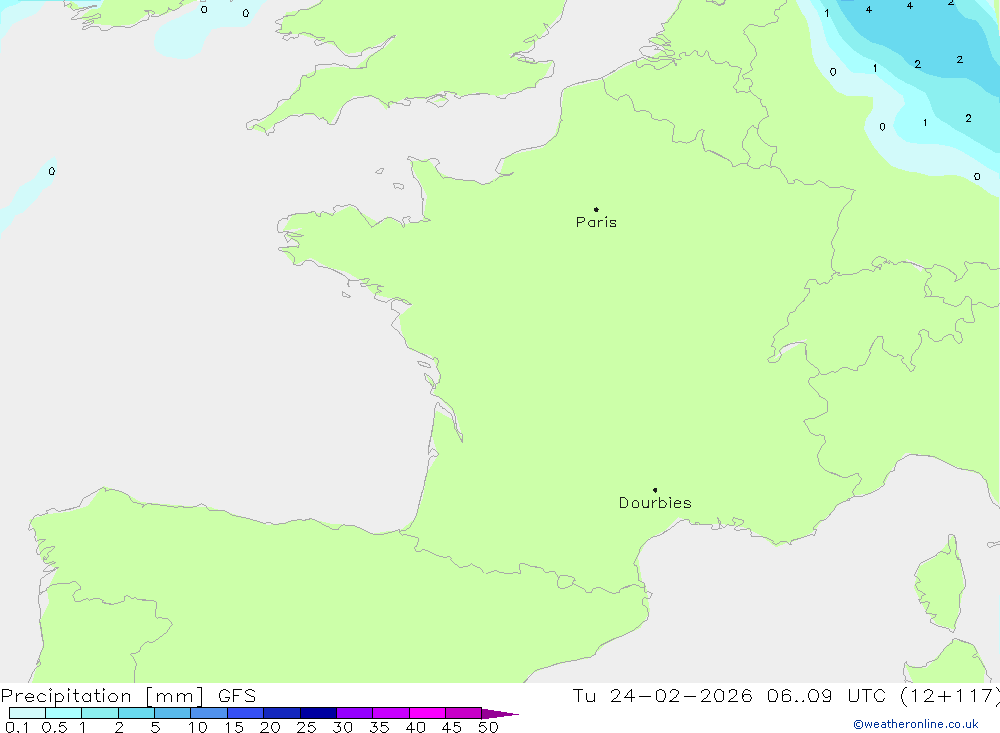The height and width of the screenshot is (733, 1000).
Task: Click the '0' precipitation value off western coast
Action: (52, 171)
